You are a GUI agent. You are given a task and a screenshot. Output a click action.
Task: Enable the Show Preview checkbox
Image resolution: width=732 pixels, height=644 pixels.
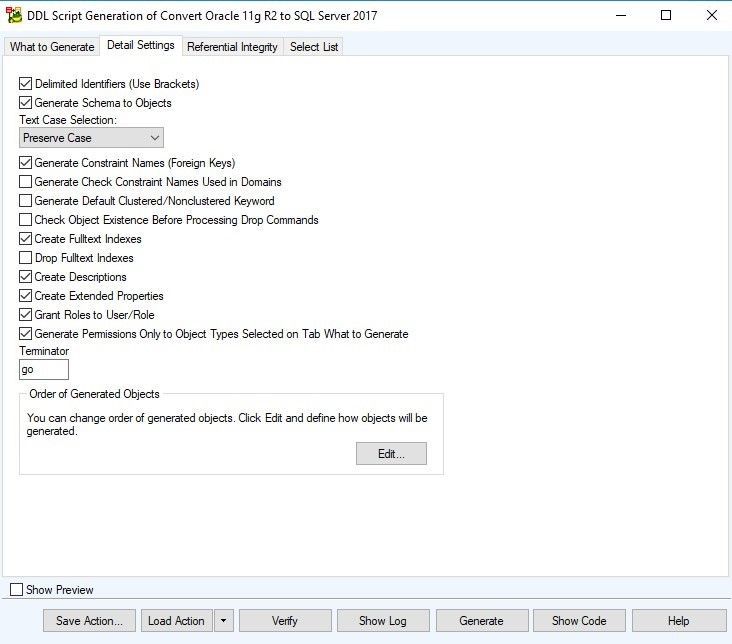click(16, 589)
